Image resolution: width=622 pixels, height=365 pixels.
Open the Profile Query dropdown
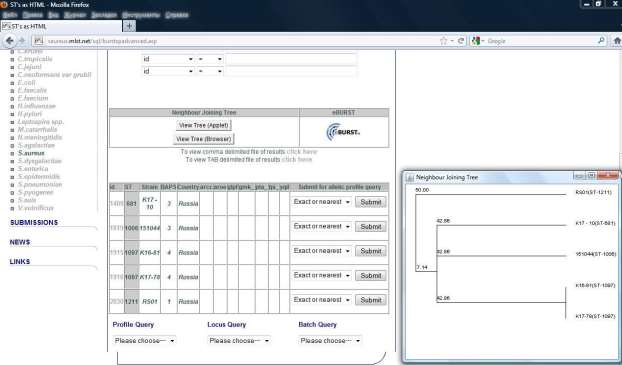pyautogui.click(x=144, y=340)
